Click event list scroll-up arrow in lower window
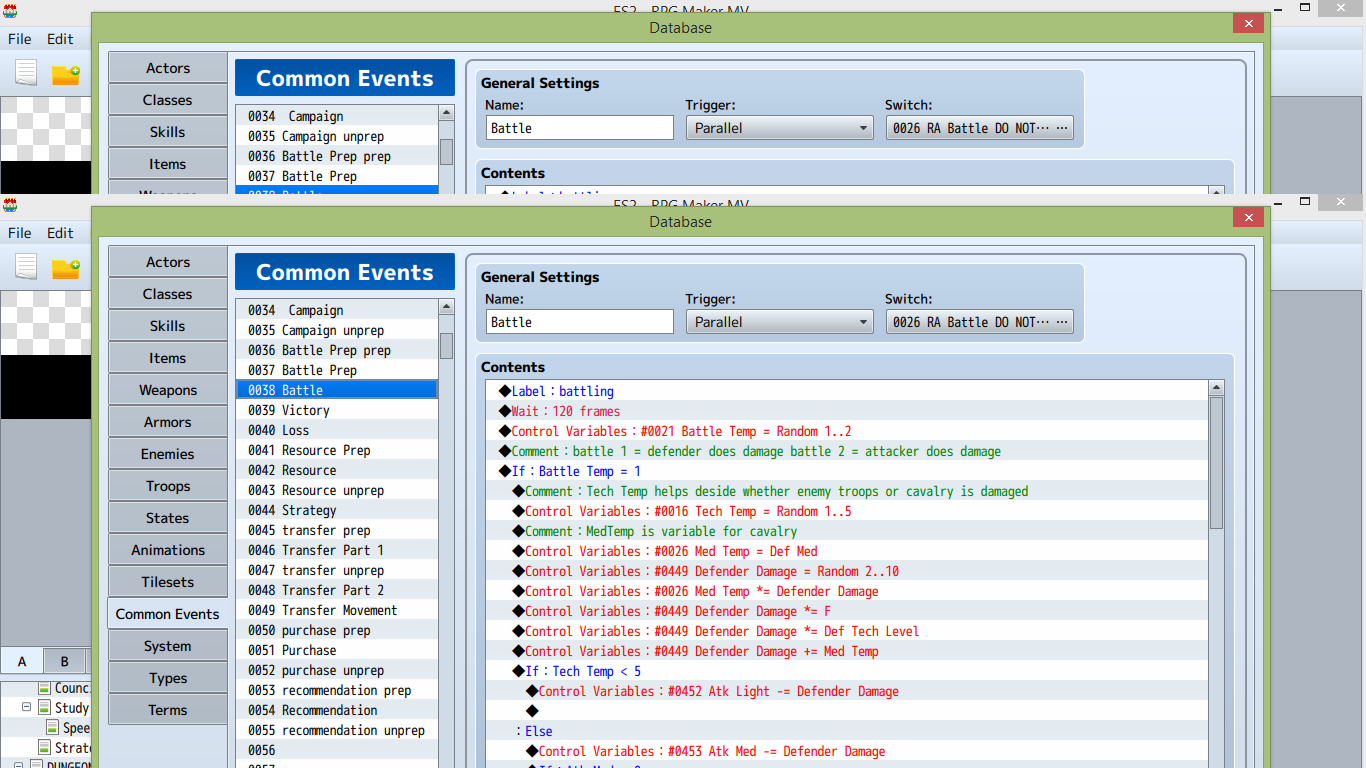 446,308
